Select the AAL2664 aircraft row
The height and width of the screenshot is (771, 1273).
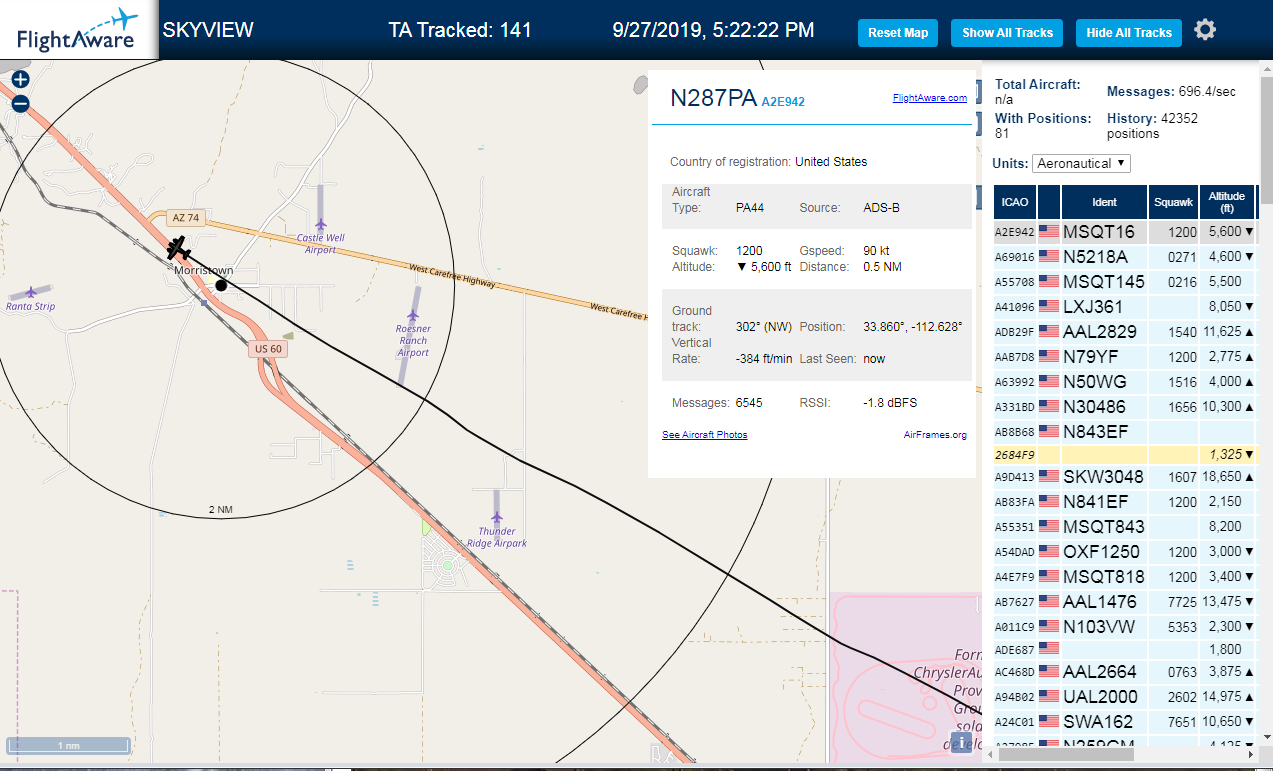coord(1124,672)
